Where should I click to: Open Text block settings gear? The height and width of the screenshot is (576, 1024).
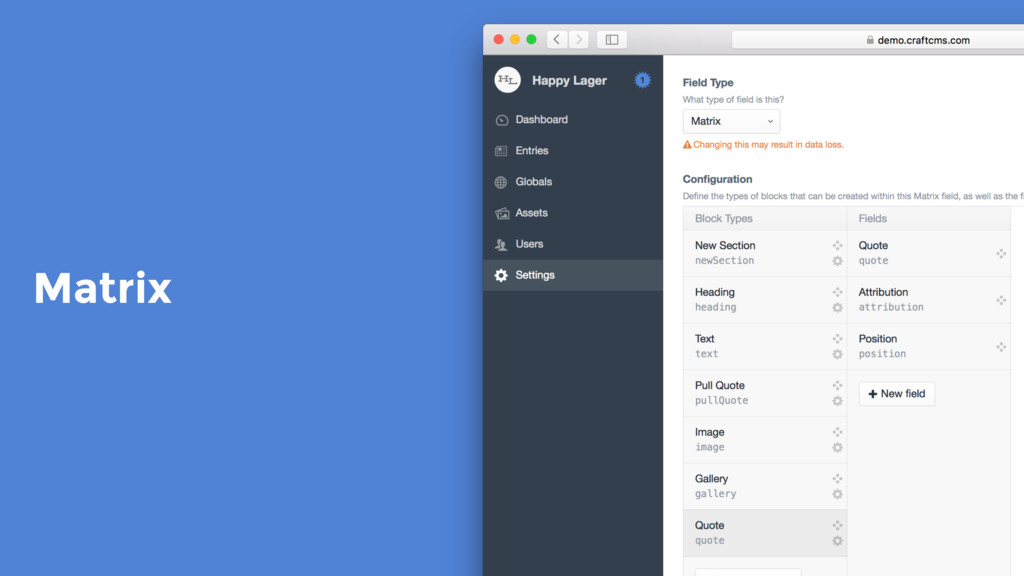837,355
